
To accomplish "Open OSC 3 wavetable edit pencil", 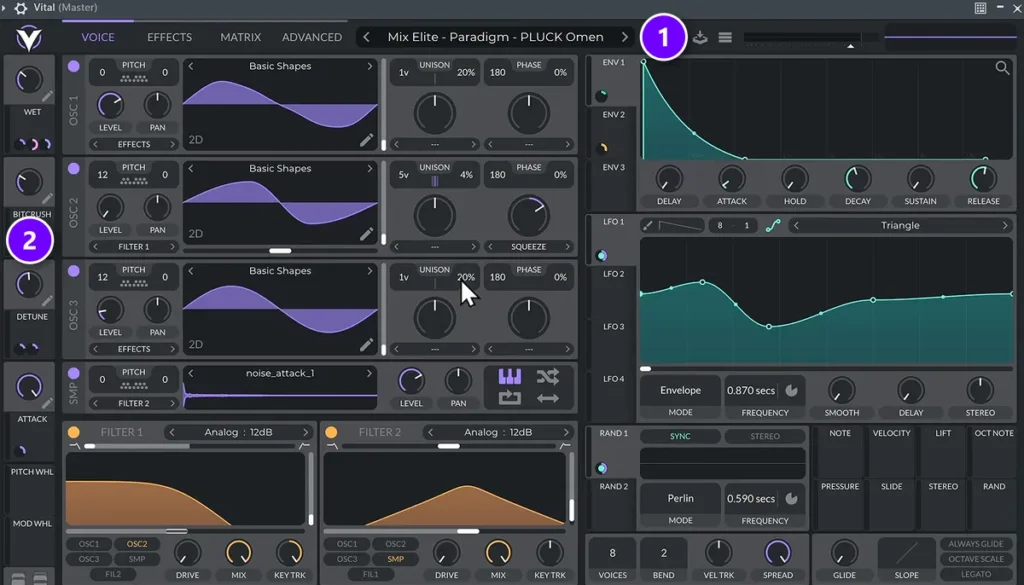I will click(366, 345).
